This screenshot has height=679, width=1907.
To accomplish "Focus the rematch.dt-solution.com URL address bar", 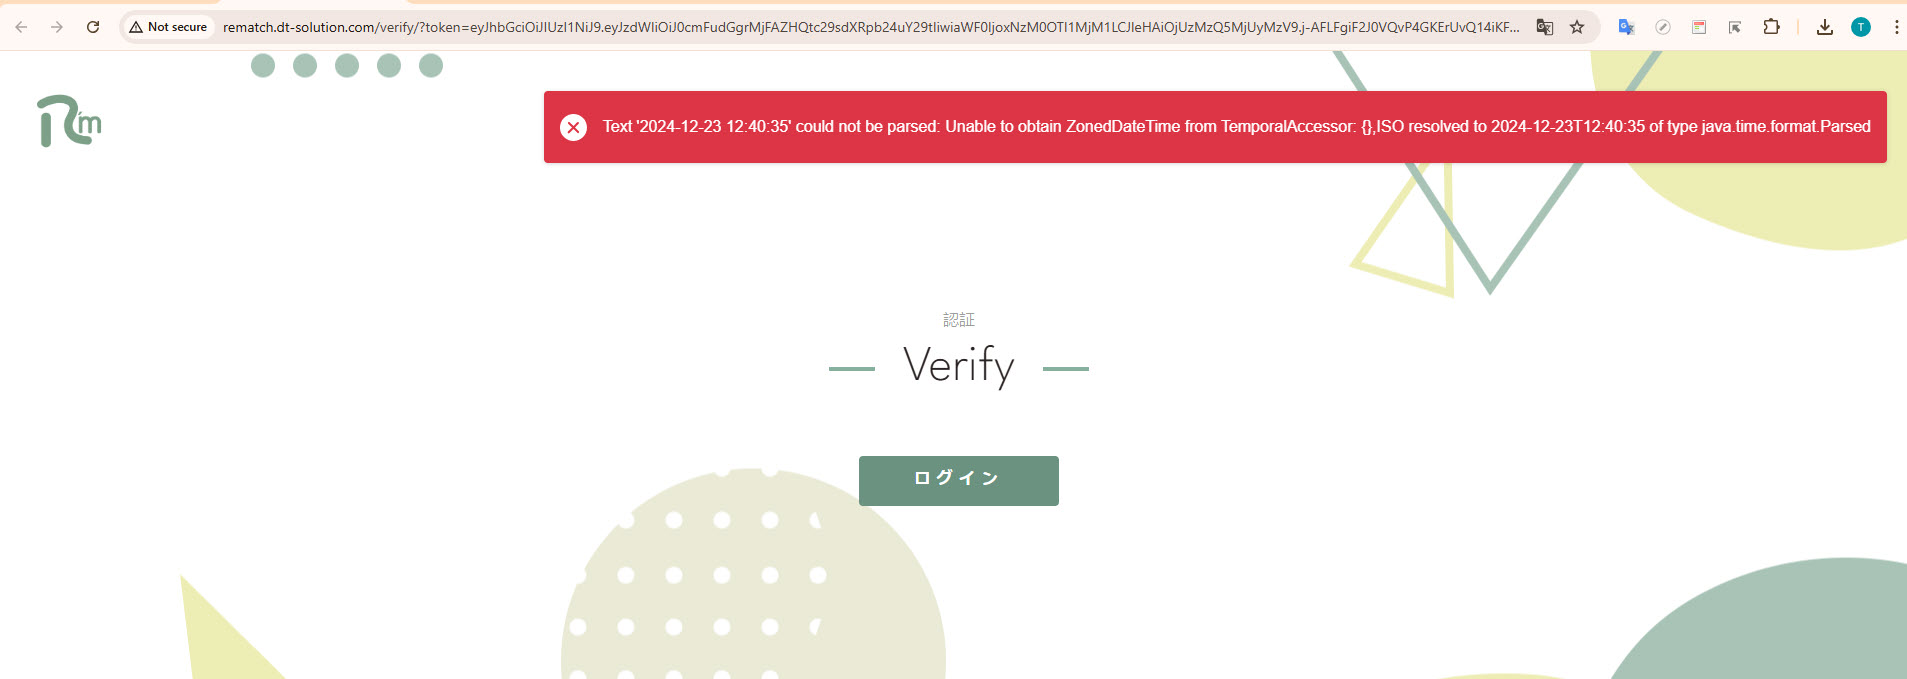I will [870, 27].
